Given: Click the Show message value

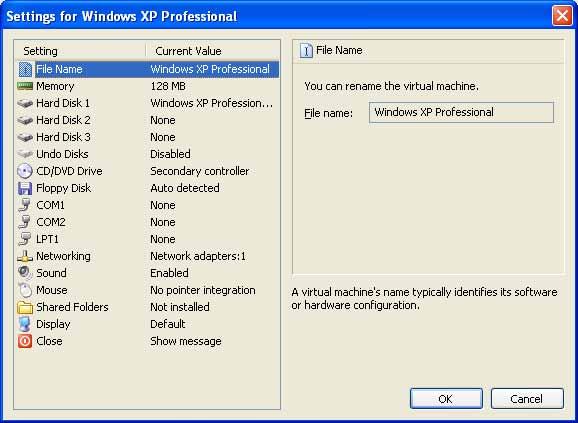Looking at the screenshot, I should click(186, 341).
